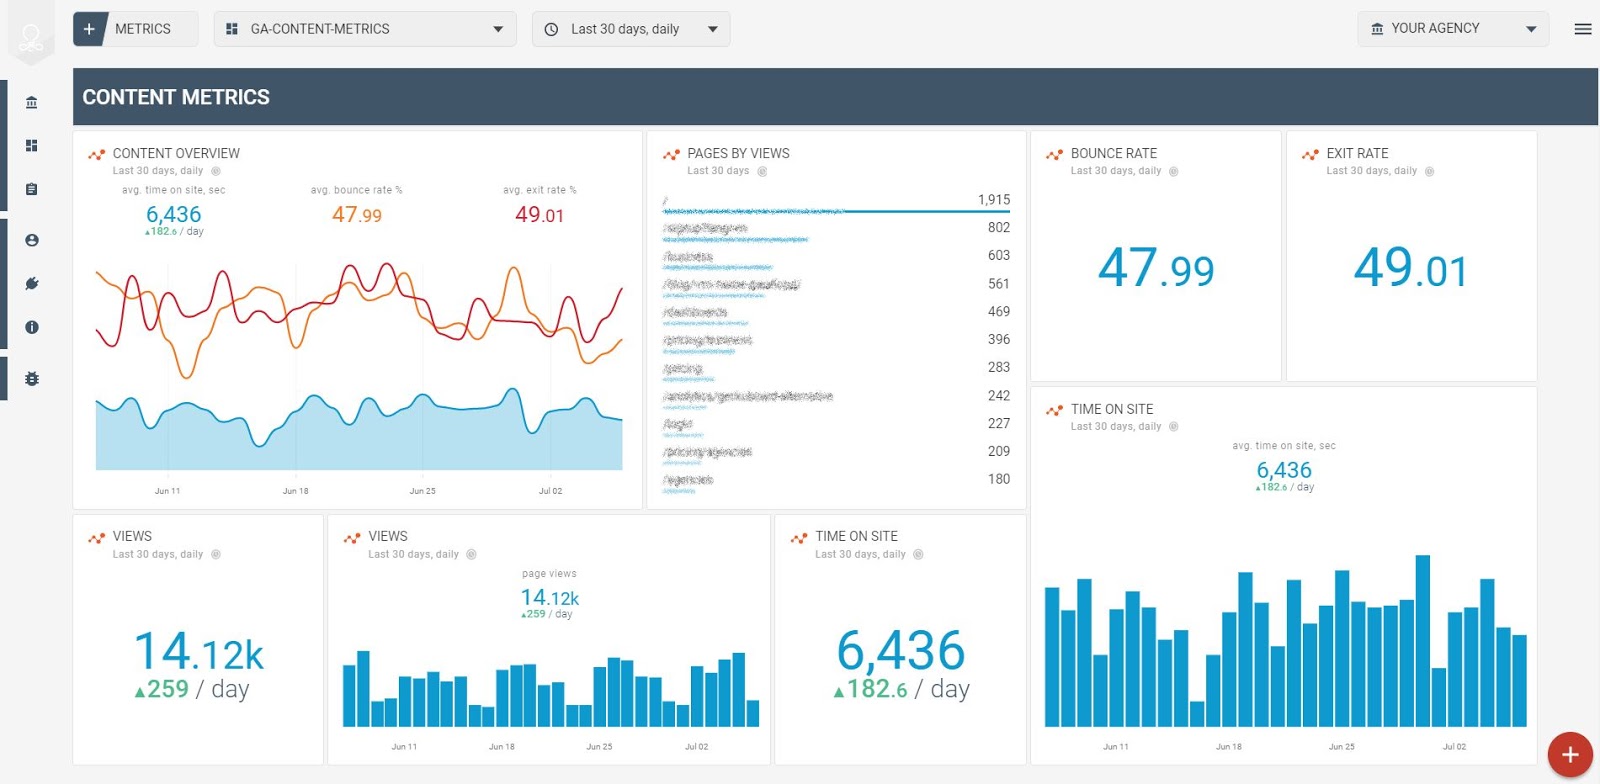
Task: Add a new metric with plus METRICS button
Action: 135,29
